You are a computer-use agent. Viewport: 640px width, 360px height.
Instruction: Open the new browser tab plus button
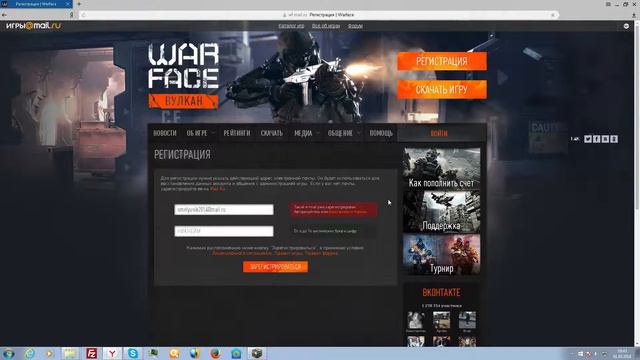pyautogui.click(x=79, y=4)
